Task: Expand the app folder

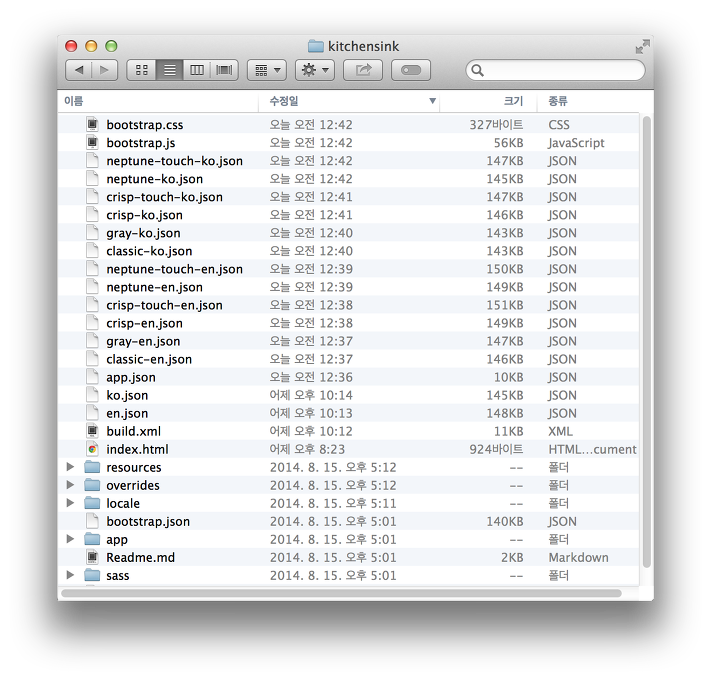Action: [70, 539]
